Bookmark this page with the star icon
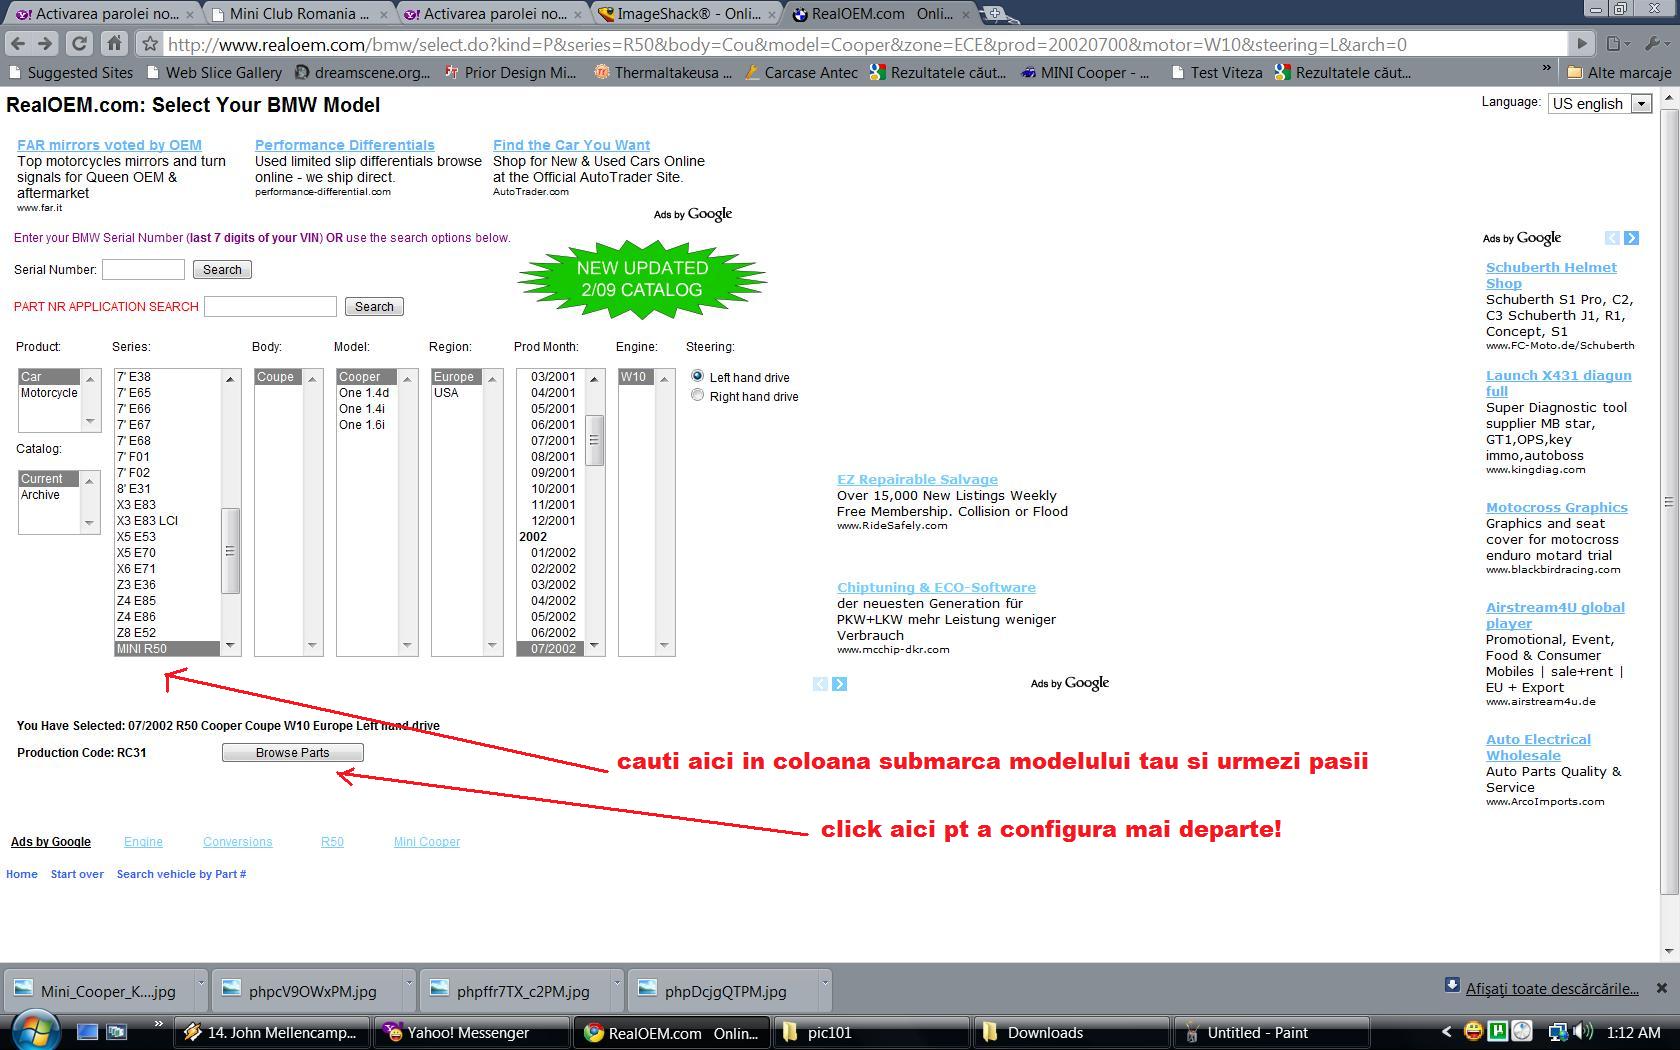The width and height of the screenshot is (1680, 1050). click(x=149, y=44)
